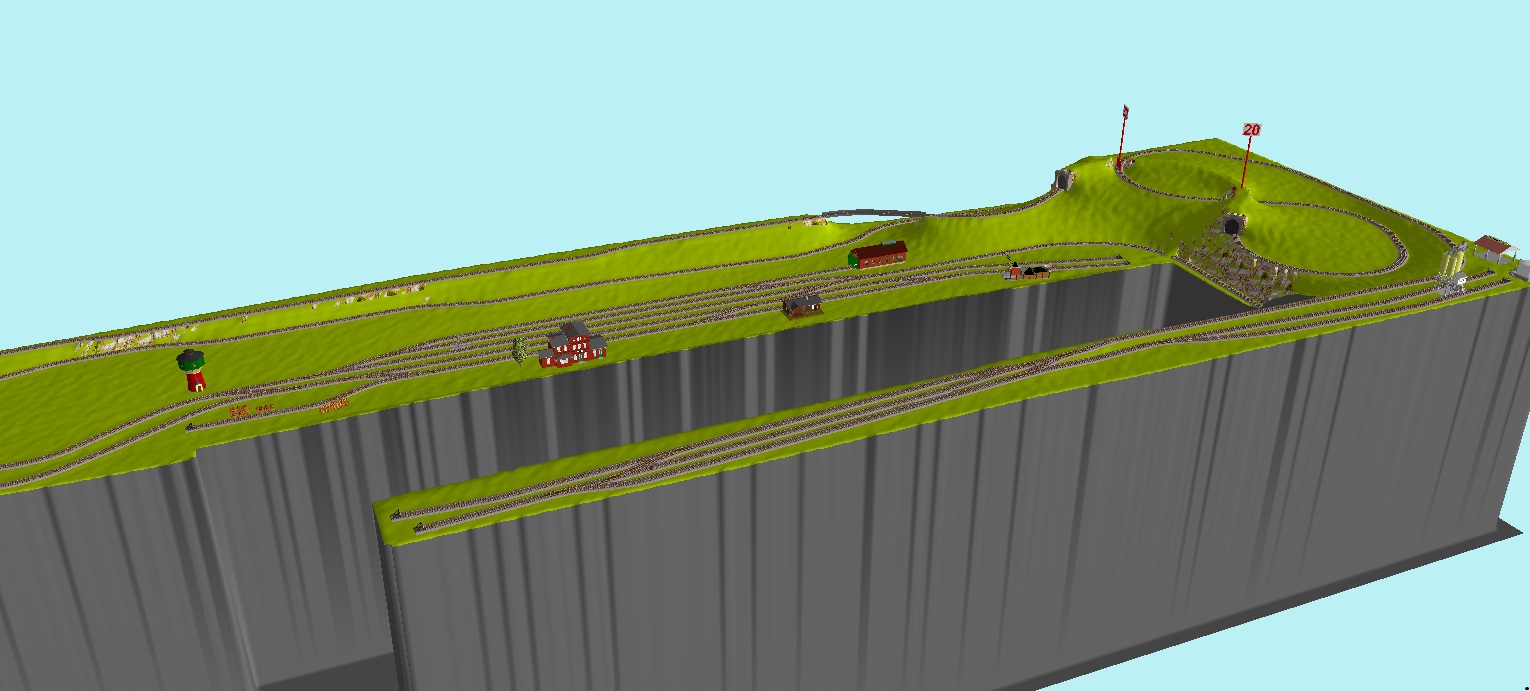Select the arched gray bridge on back track

pyautogui.click(x=872, y=213)
